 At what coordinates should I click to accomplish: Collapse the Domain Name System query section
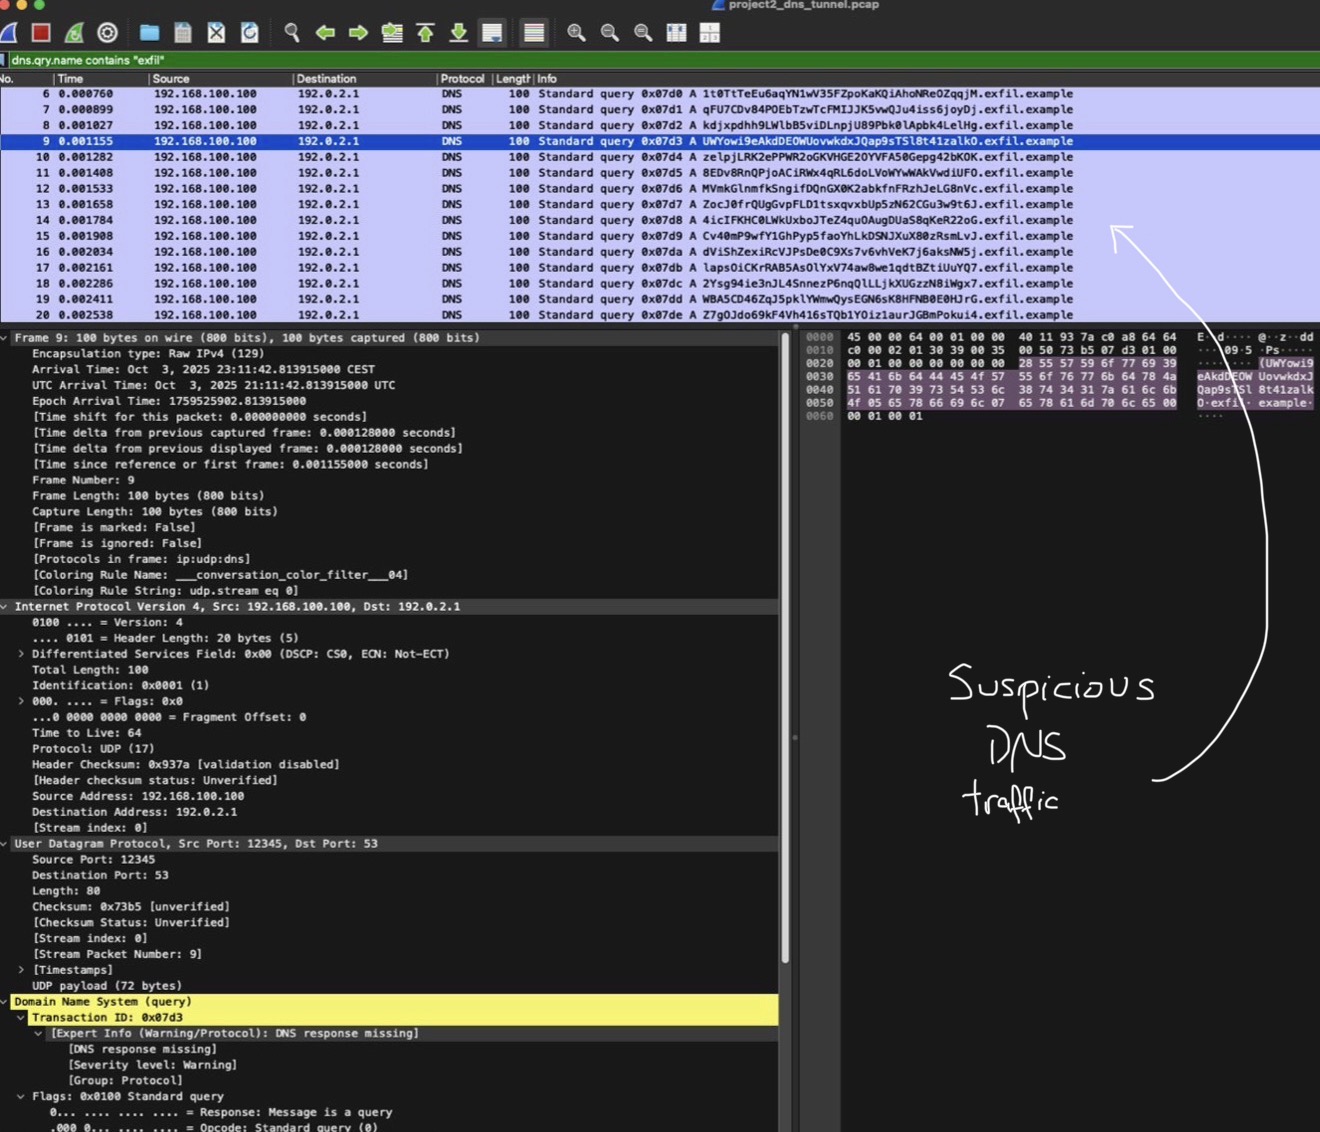pyautogui.click(x=5, y=1002)
